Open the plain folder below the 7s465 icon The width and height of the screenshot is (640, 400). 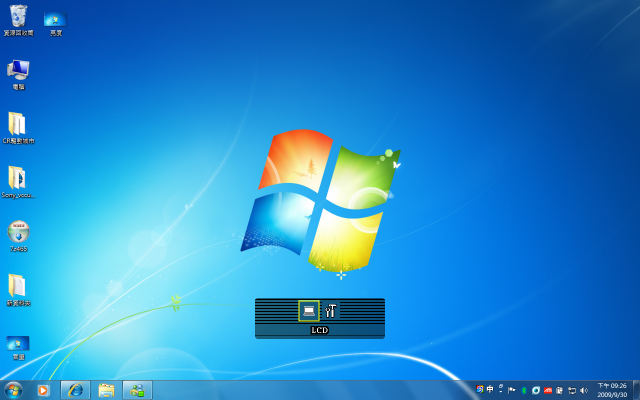tap(18, 290)
